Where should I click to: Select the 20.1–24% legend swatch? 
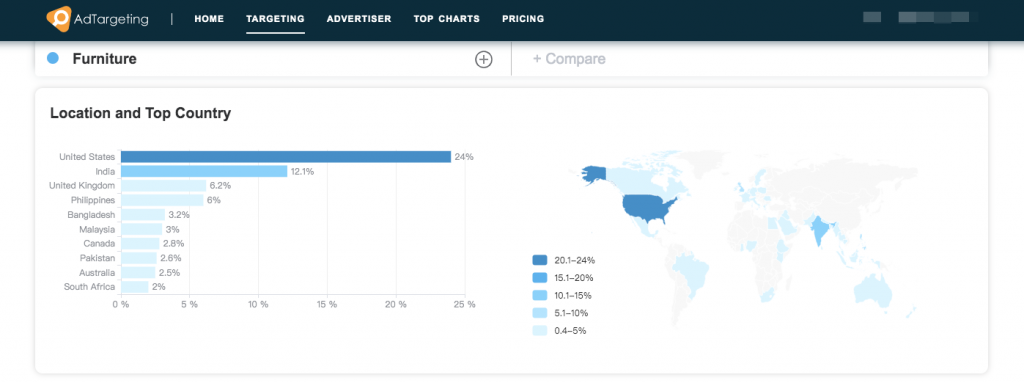click(540, 260)
